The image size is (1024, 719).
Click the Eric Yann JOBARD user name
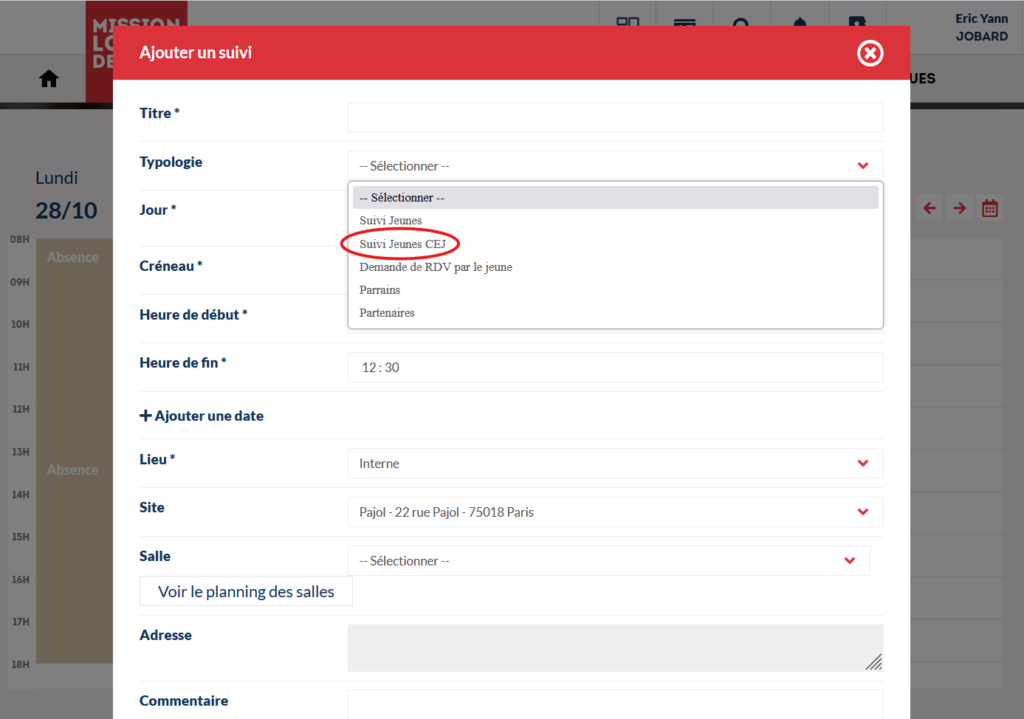tap(982, 27)
